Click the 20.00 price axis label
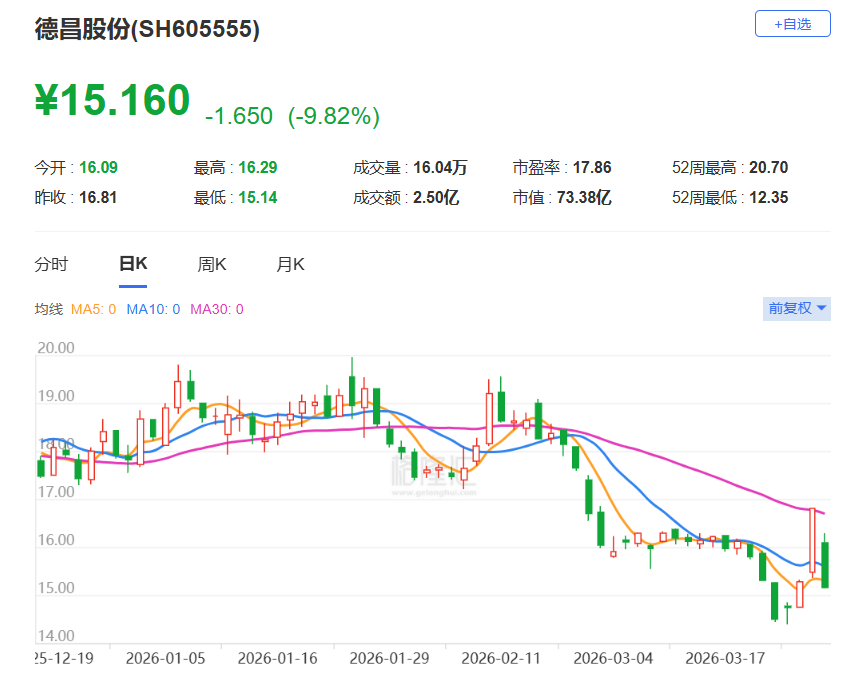The image size is (865, 674). coord(56,348)
